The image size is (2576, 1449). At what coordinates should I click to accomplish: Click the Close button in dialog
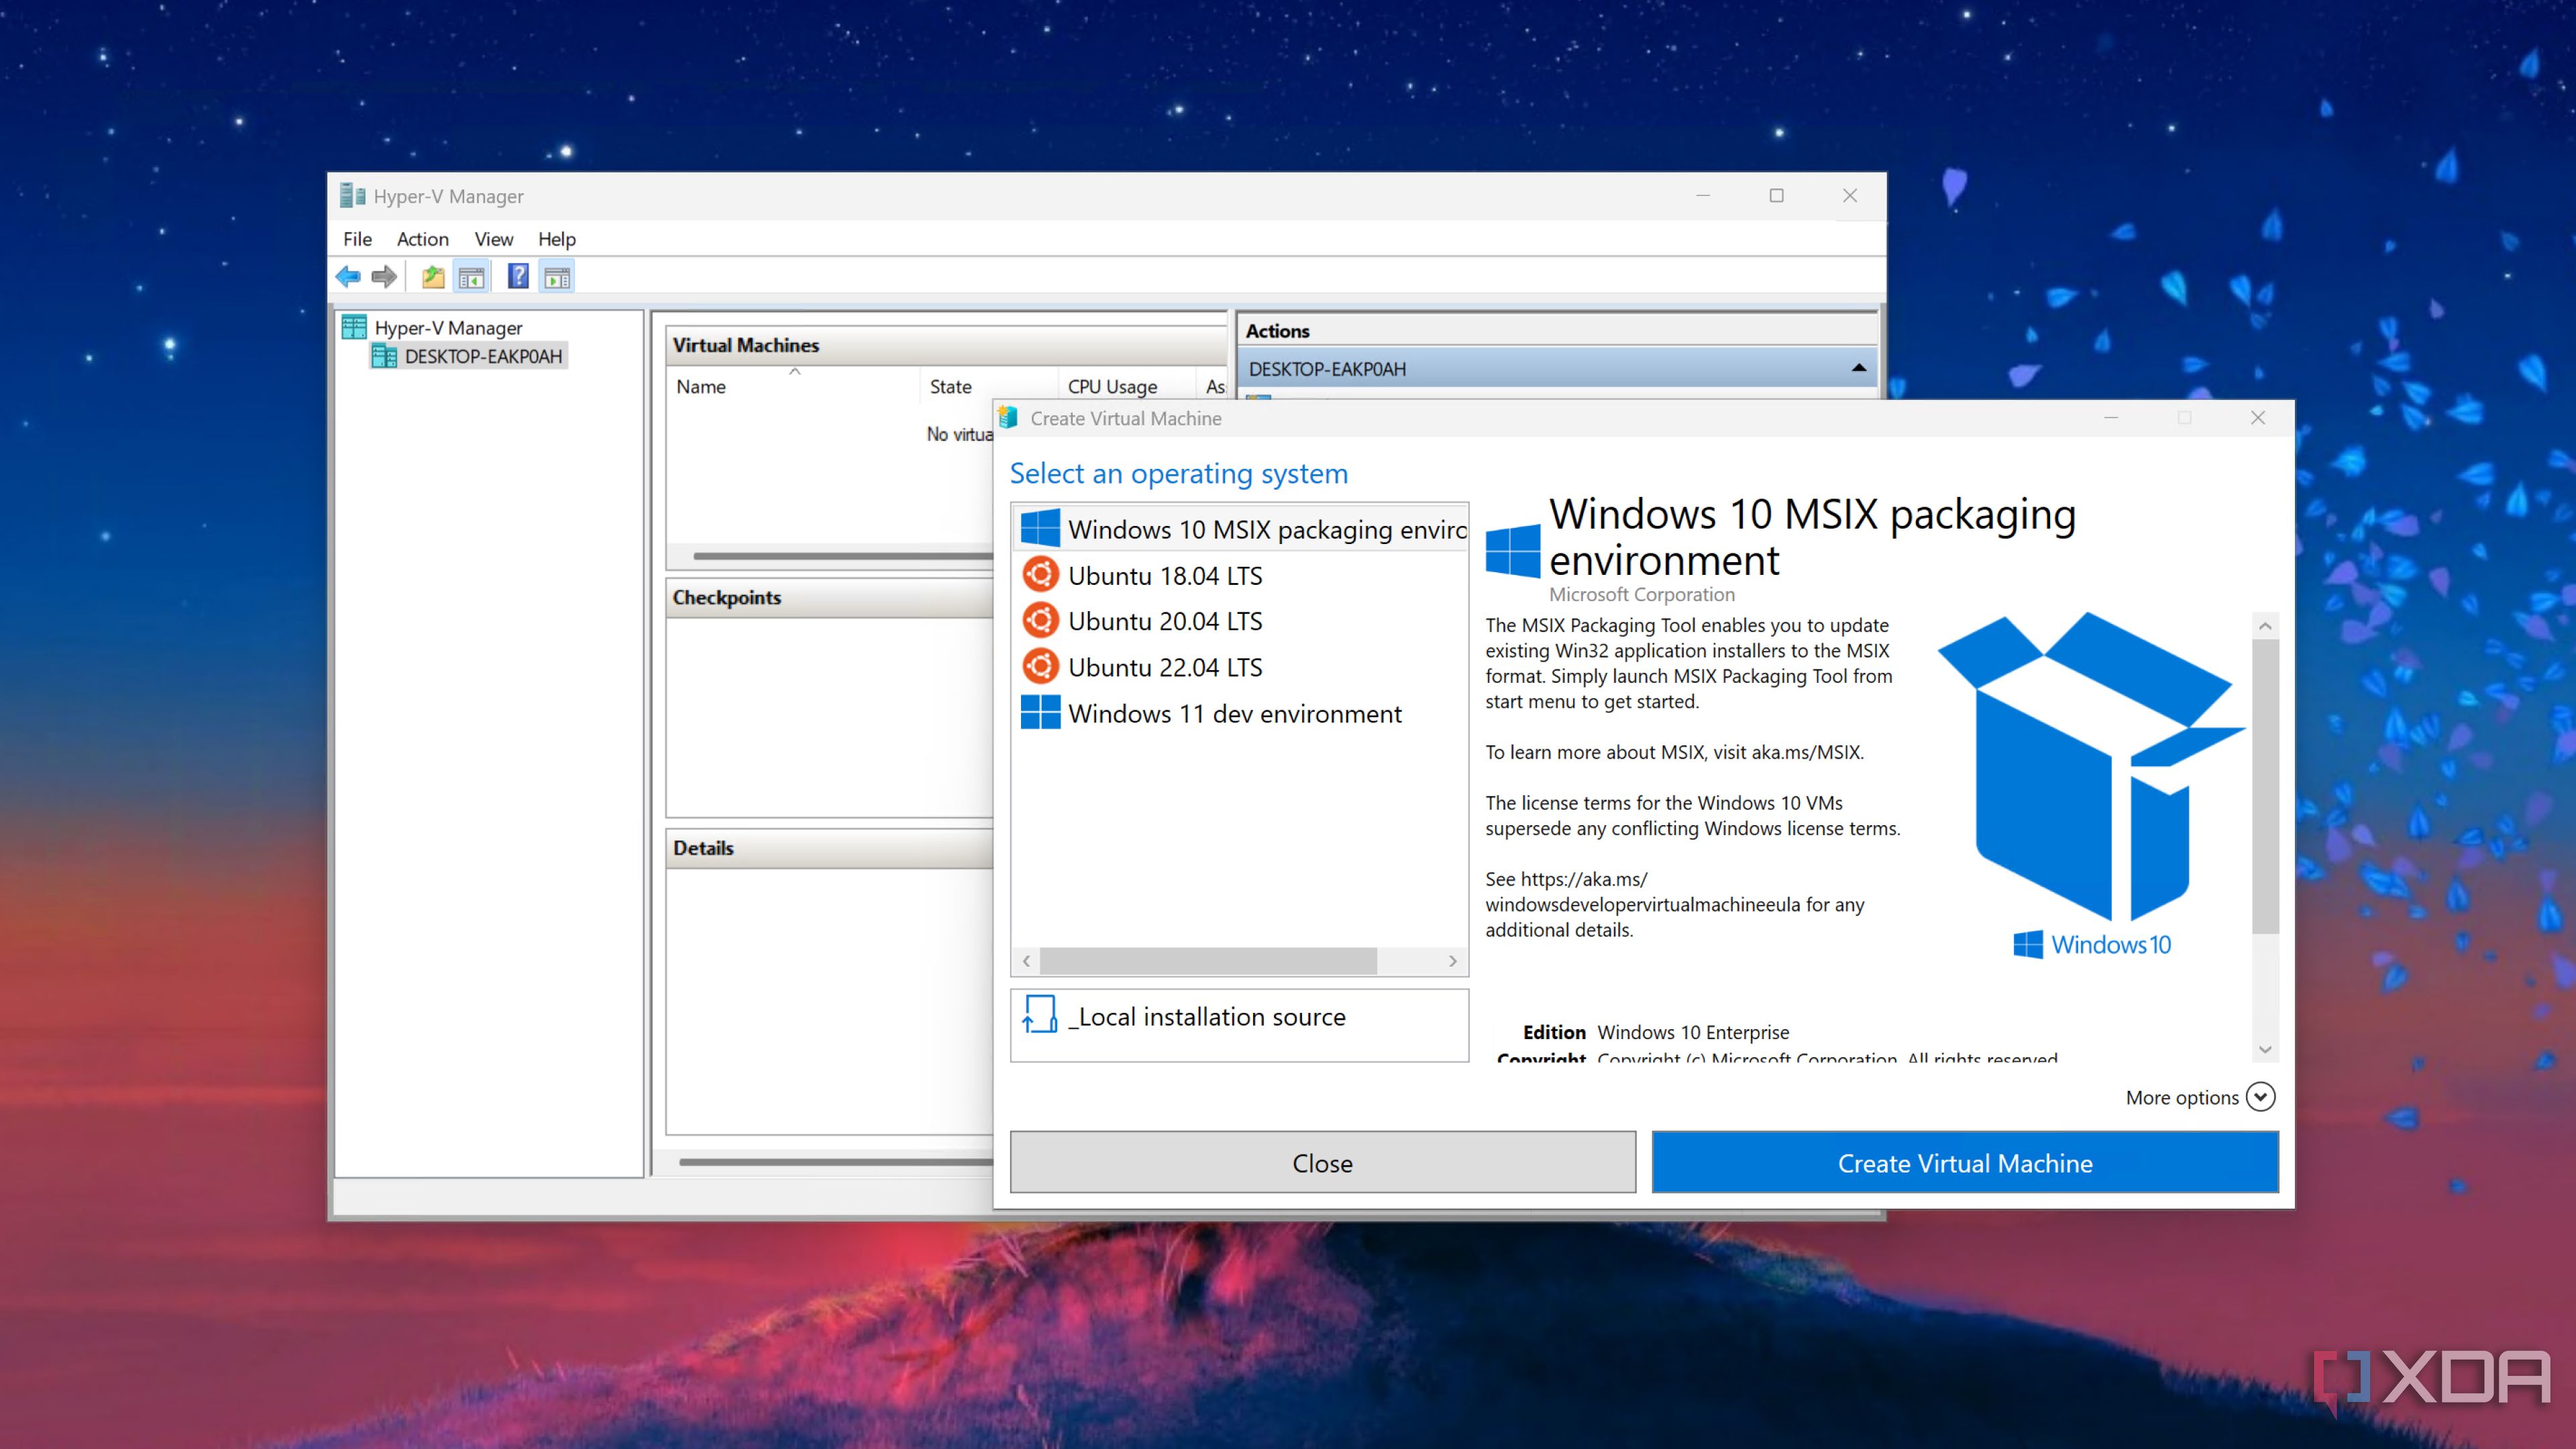pos(1322,1163)
